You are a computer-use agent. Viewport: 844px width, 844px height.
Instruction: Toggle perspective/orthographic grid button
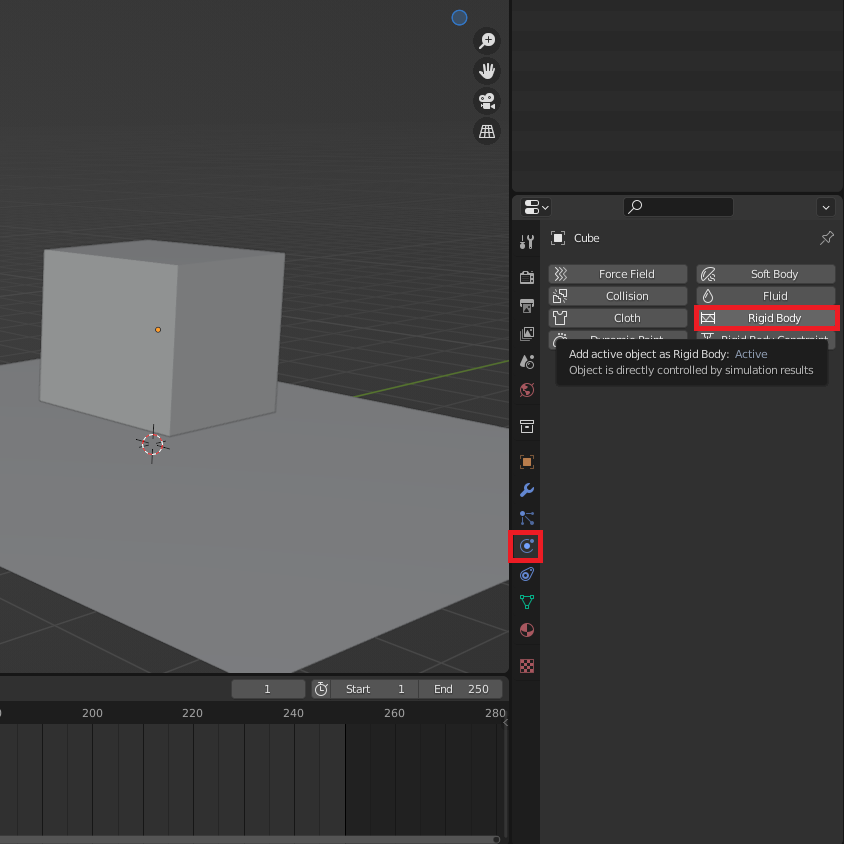tap(487, 131)
